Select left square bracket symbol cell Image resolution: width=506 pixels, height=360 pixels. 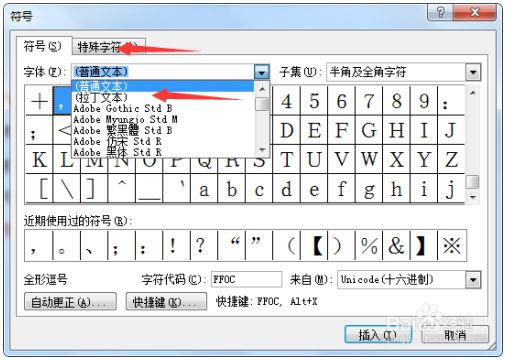pyautogui.click(x=39, y=188)
